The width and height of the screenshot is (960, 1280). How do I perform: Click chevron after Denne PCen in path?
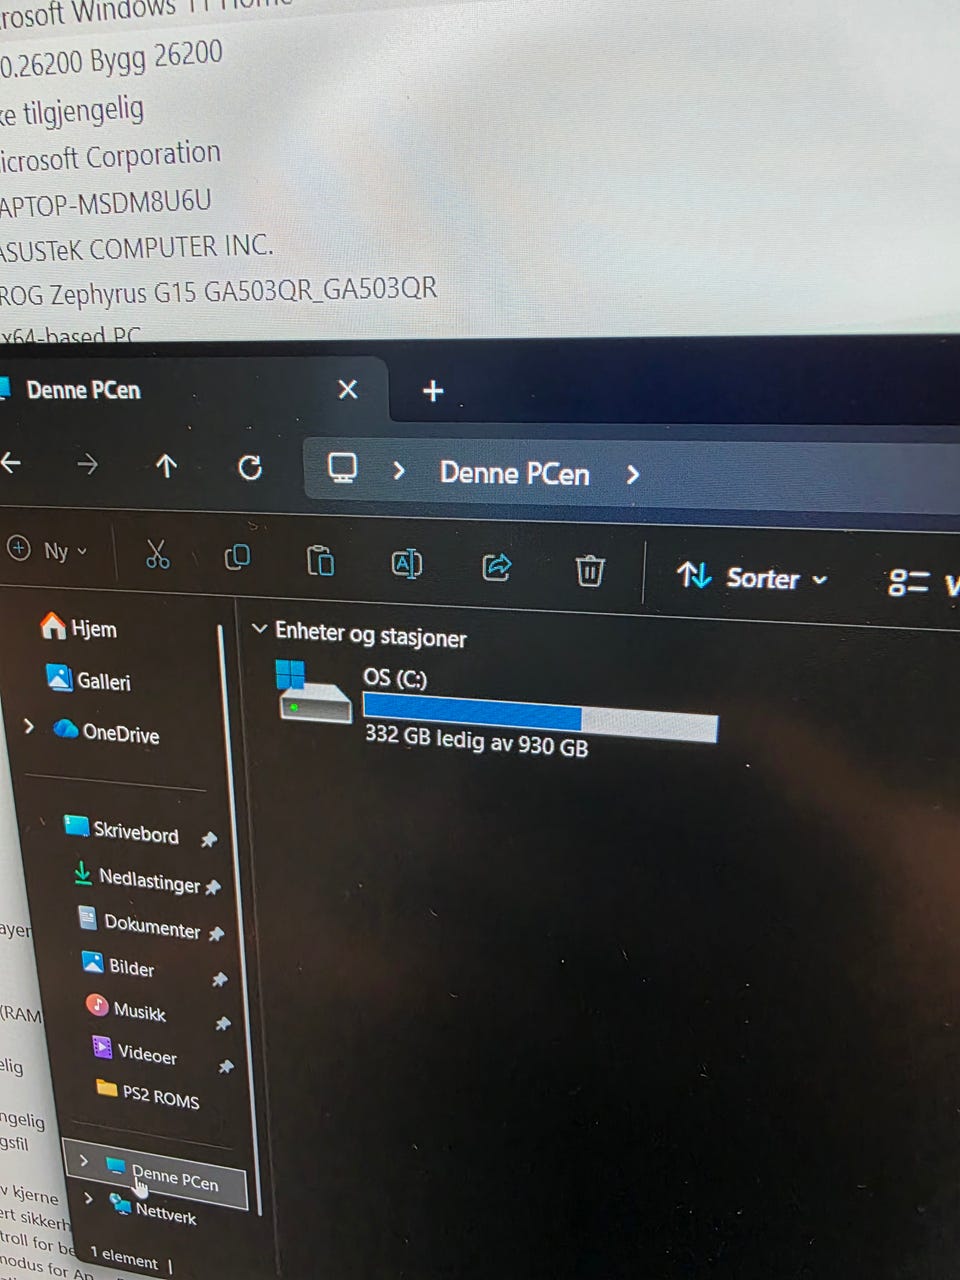[x=632, y=474]
